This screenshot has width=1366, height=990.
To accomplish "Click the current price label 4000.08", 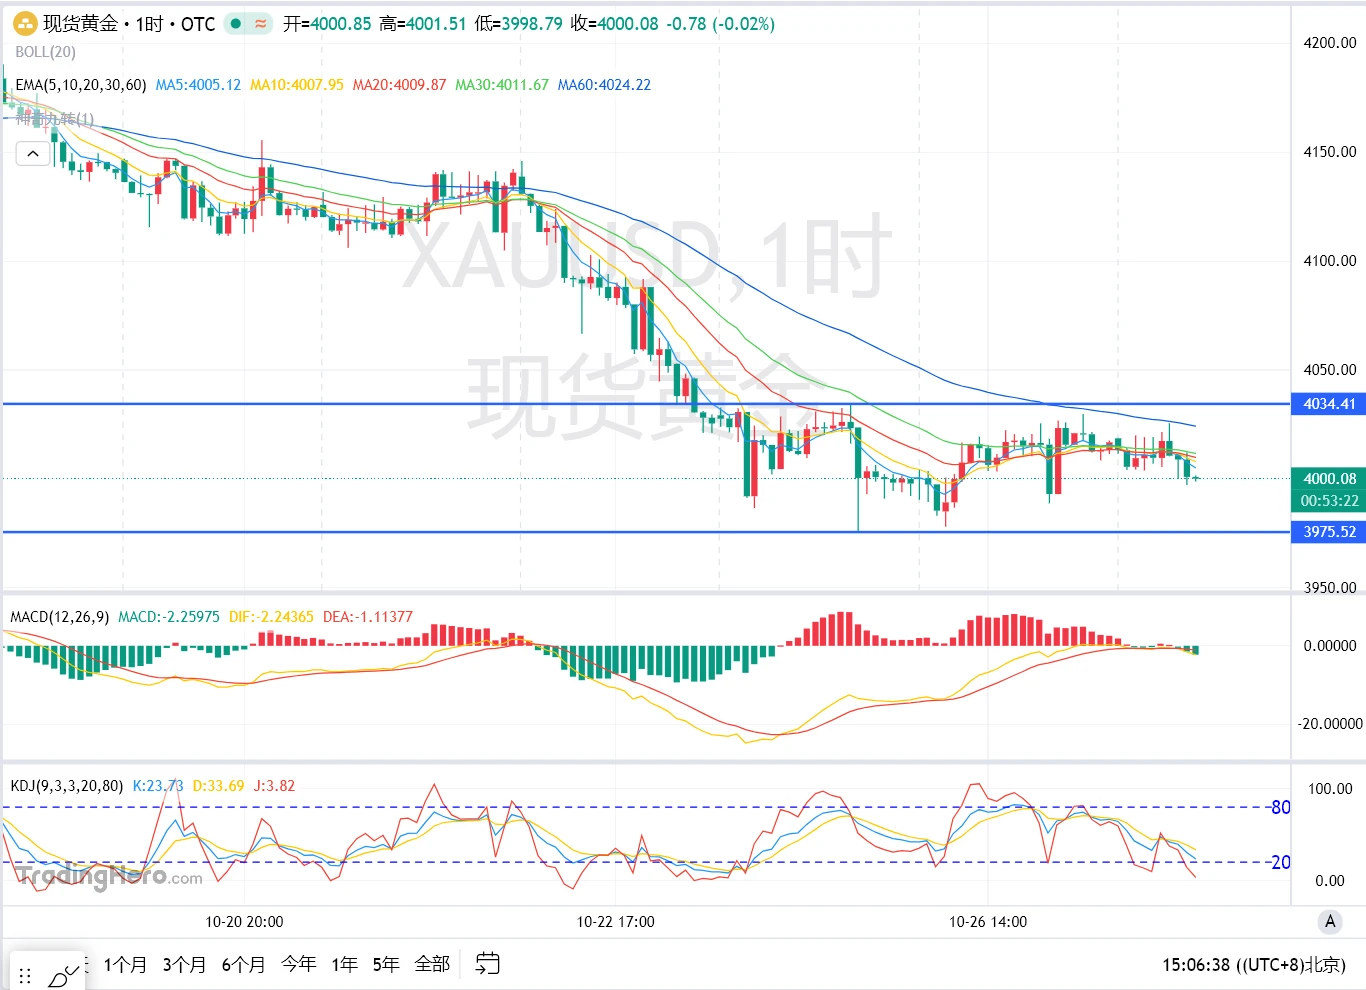I will coord(1329,479).
